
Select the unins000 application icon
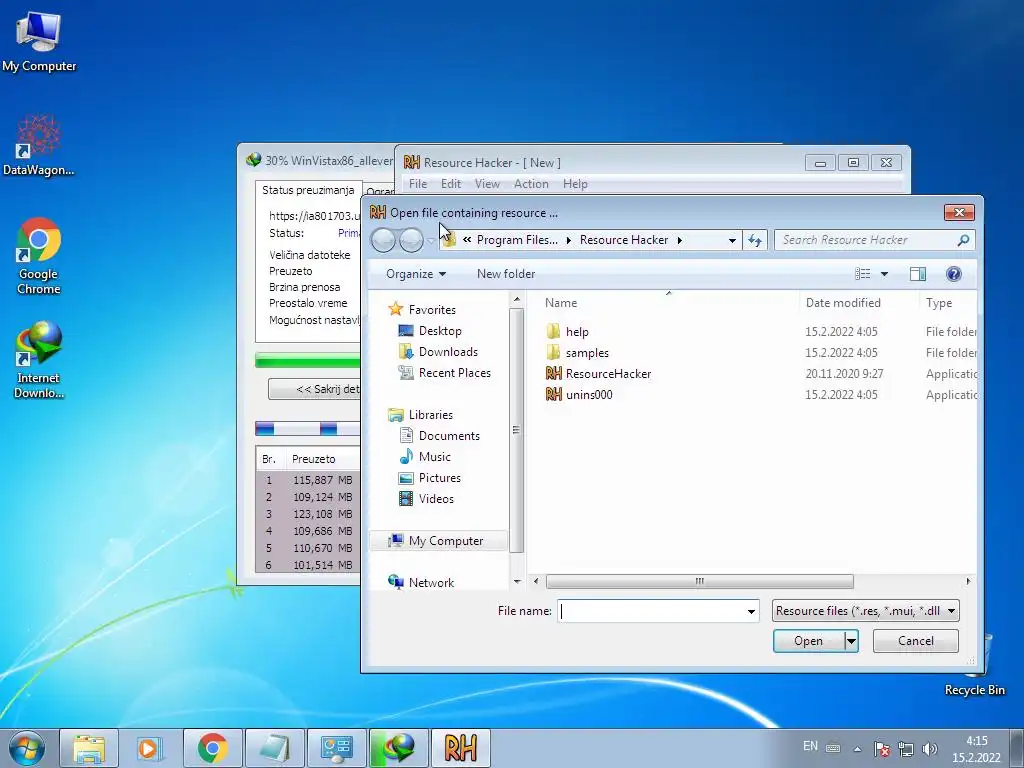click(x=553, y=394)
